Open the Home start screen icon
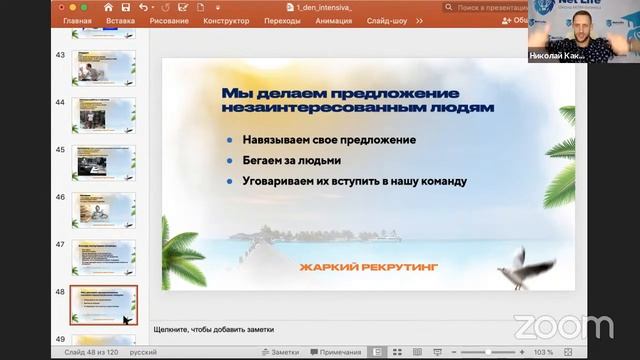 108,7
